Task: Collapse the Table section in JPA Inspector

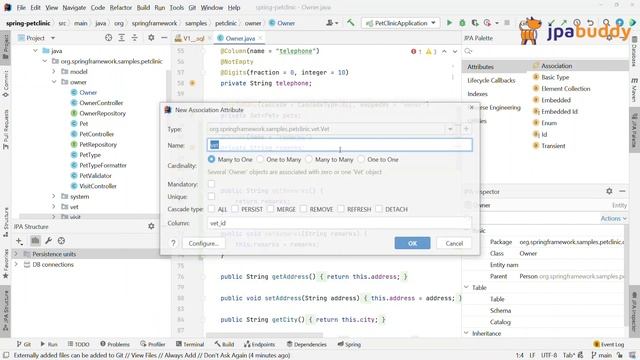Action: (x=467, y=287)
